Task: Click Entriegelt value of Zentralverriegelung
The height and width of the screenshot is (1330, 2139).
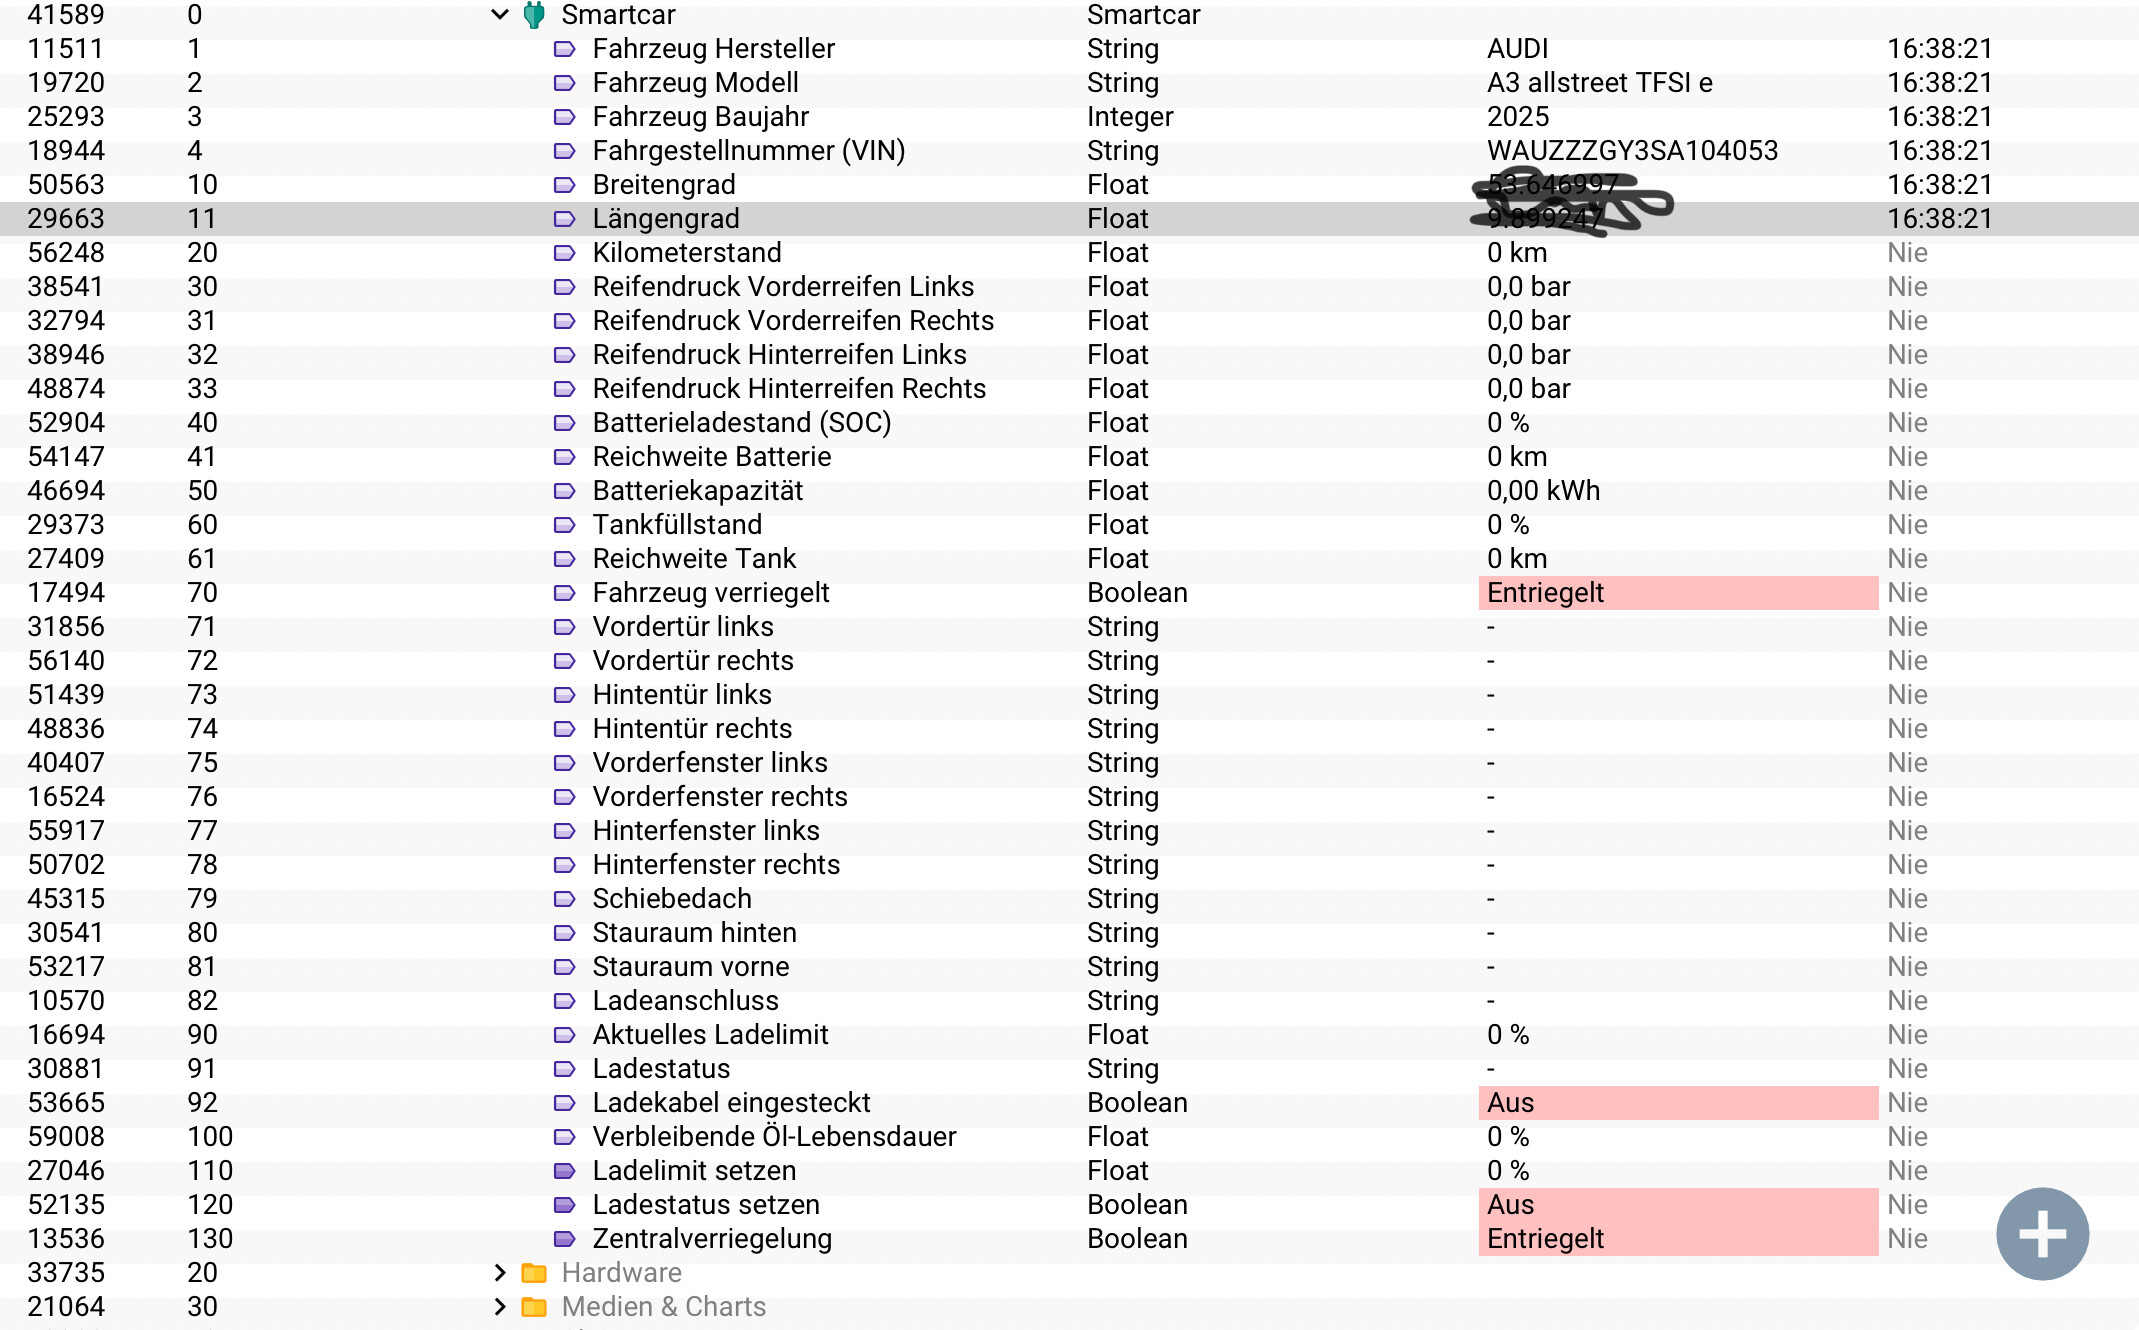Action: [1678, 1239]
